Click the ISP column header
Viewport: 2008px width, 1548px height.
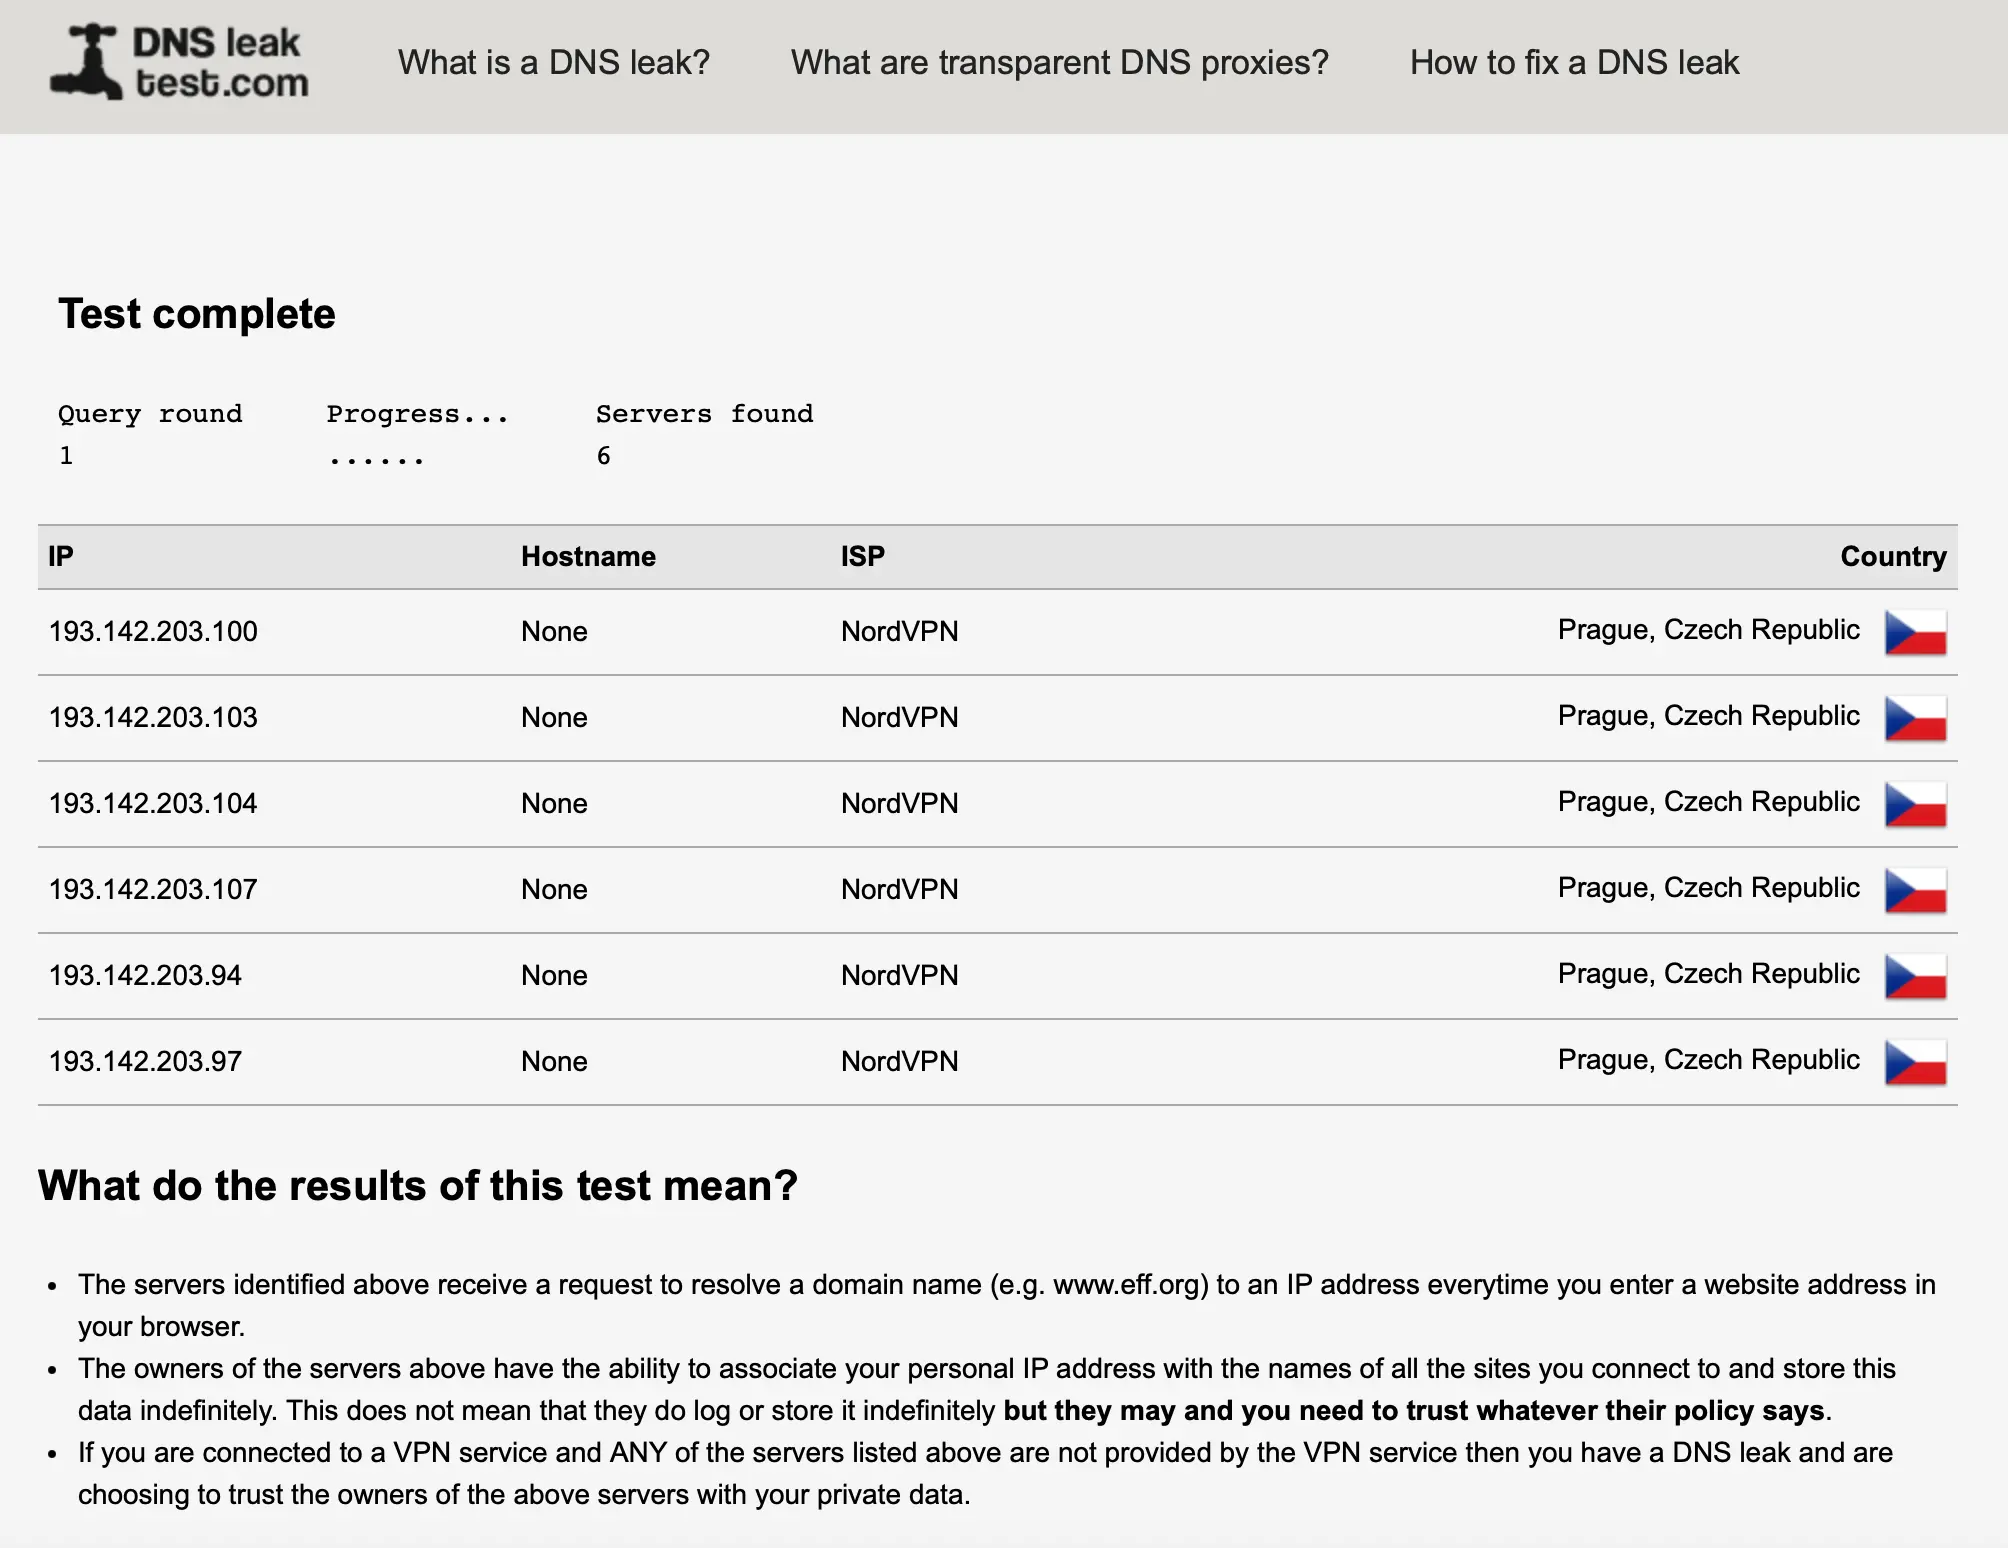(862, 556)
